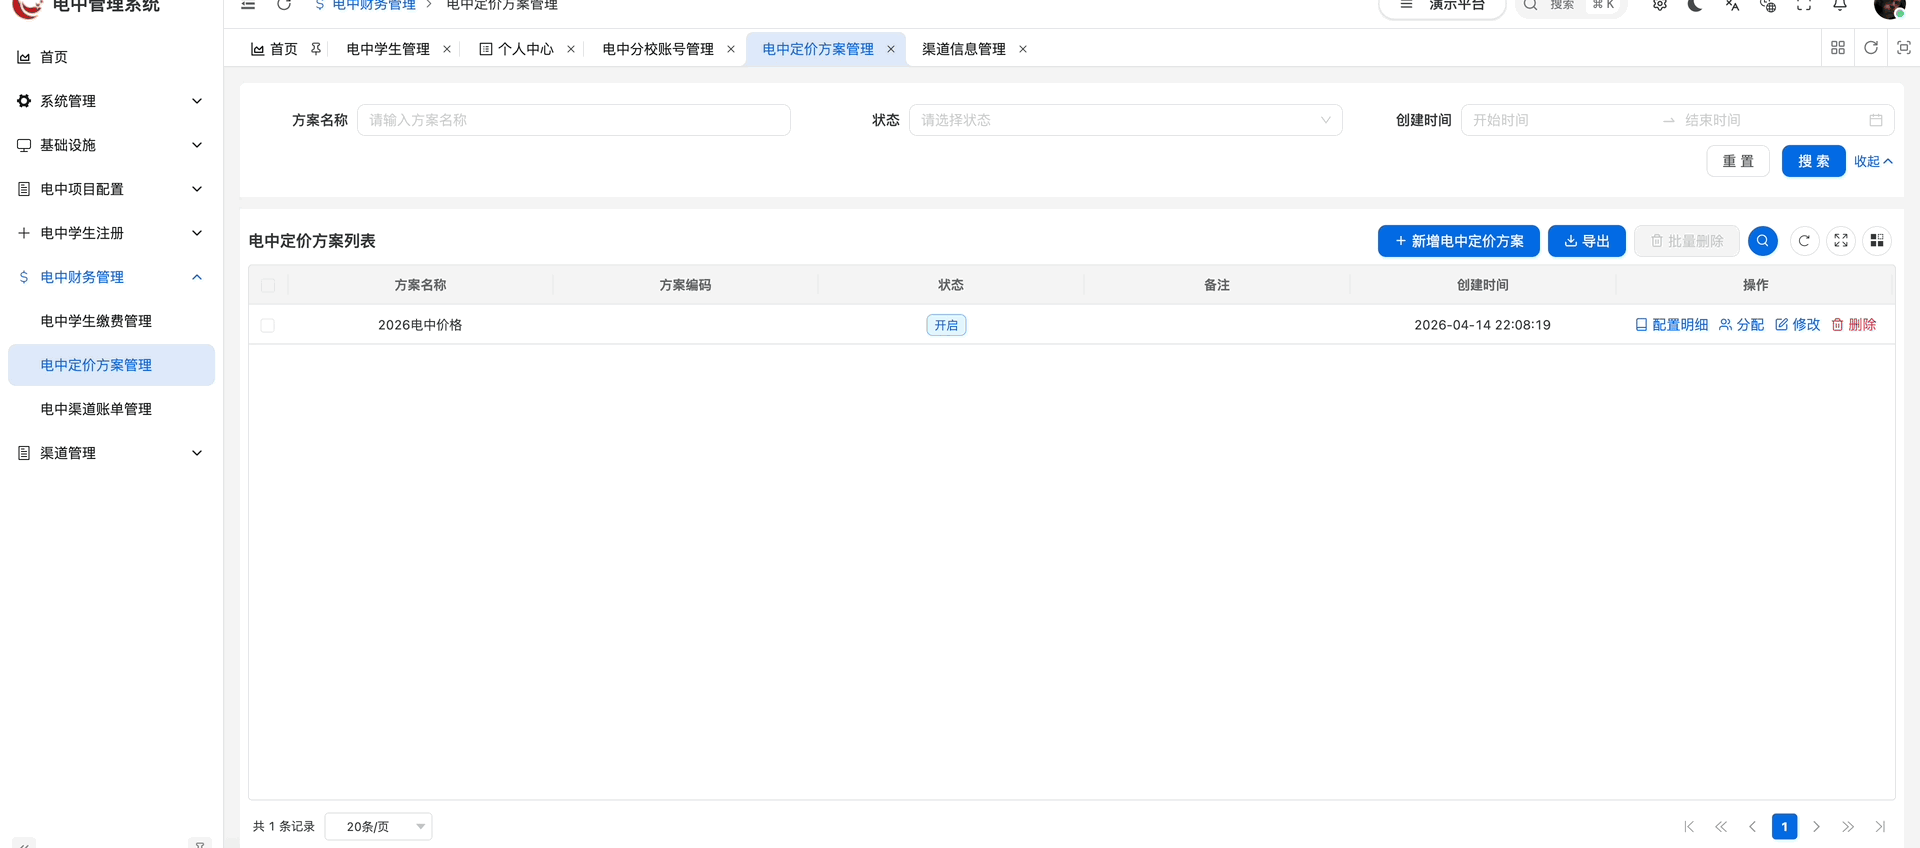The width and height of the screenshot is (1920, 848).
Task: Click 分配 for 2026电中价格
Action: [x=1742, y=325]
